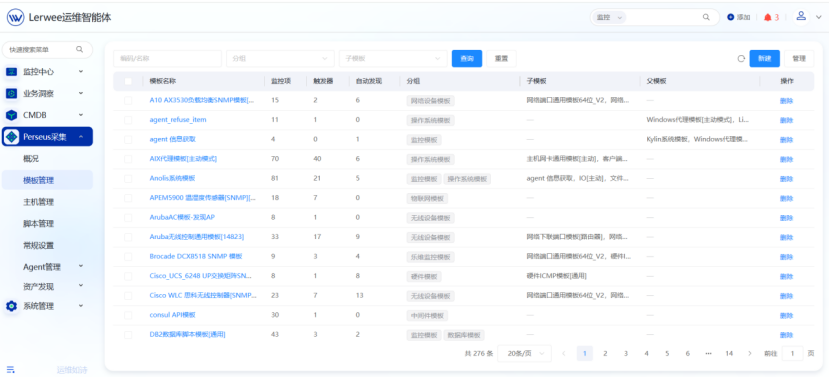Select the 模板管理 menu item
The image size is (829, 377).
pos(48,180)
